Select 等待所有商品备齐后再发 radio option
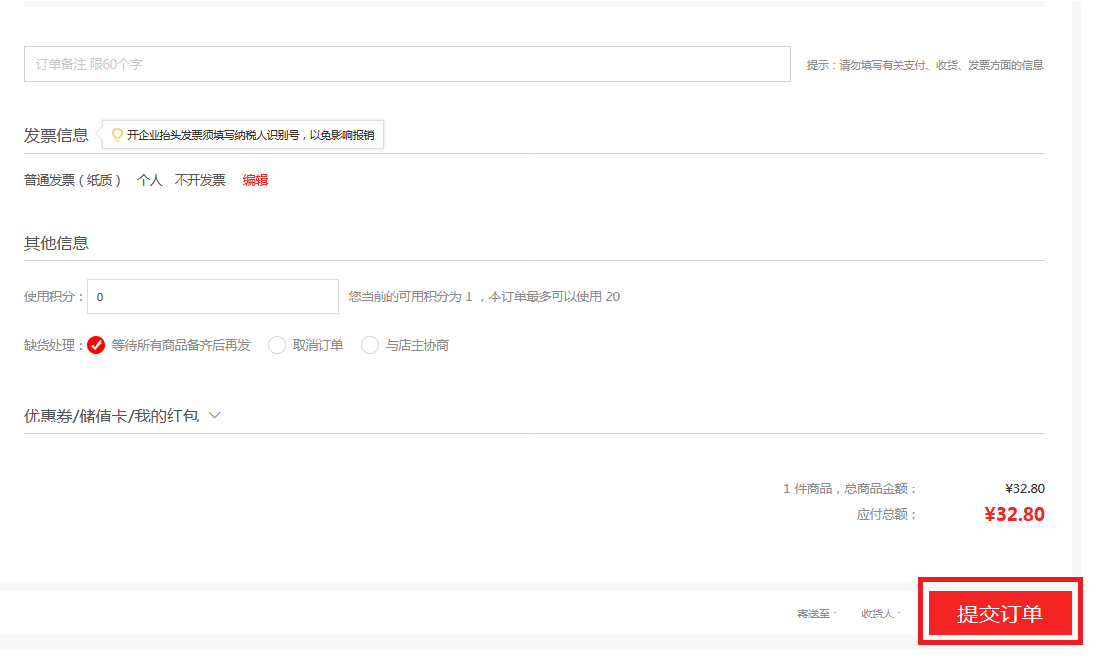 (x=96, y=345)
